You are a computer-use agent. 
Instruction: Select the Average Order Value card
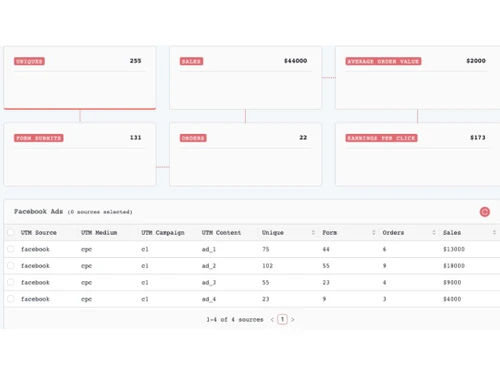pyautogui.click(x=417, y=78)
